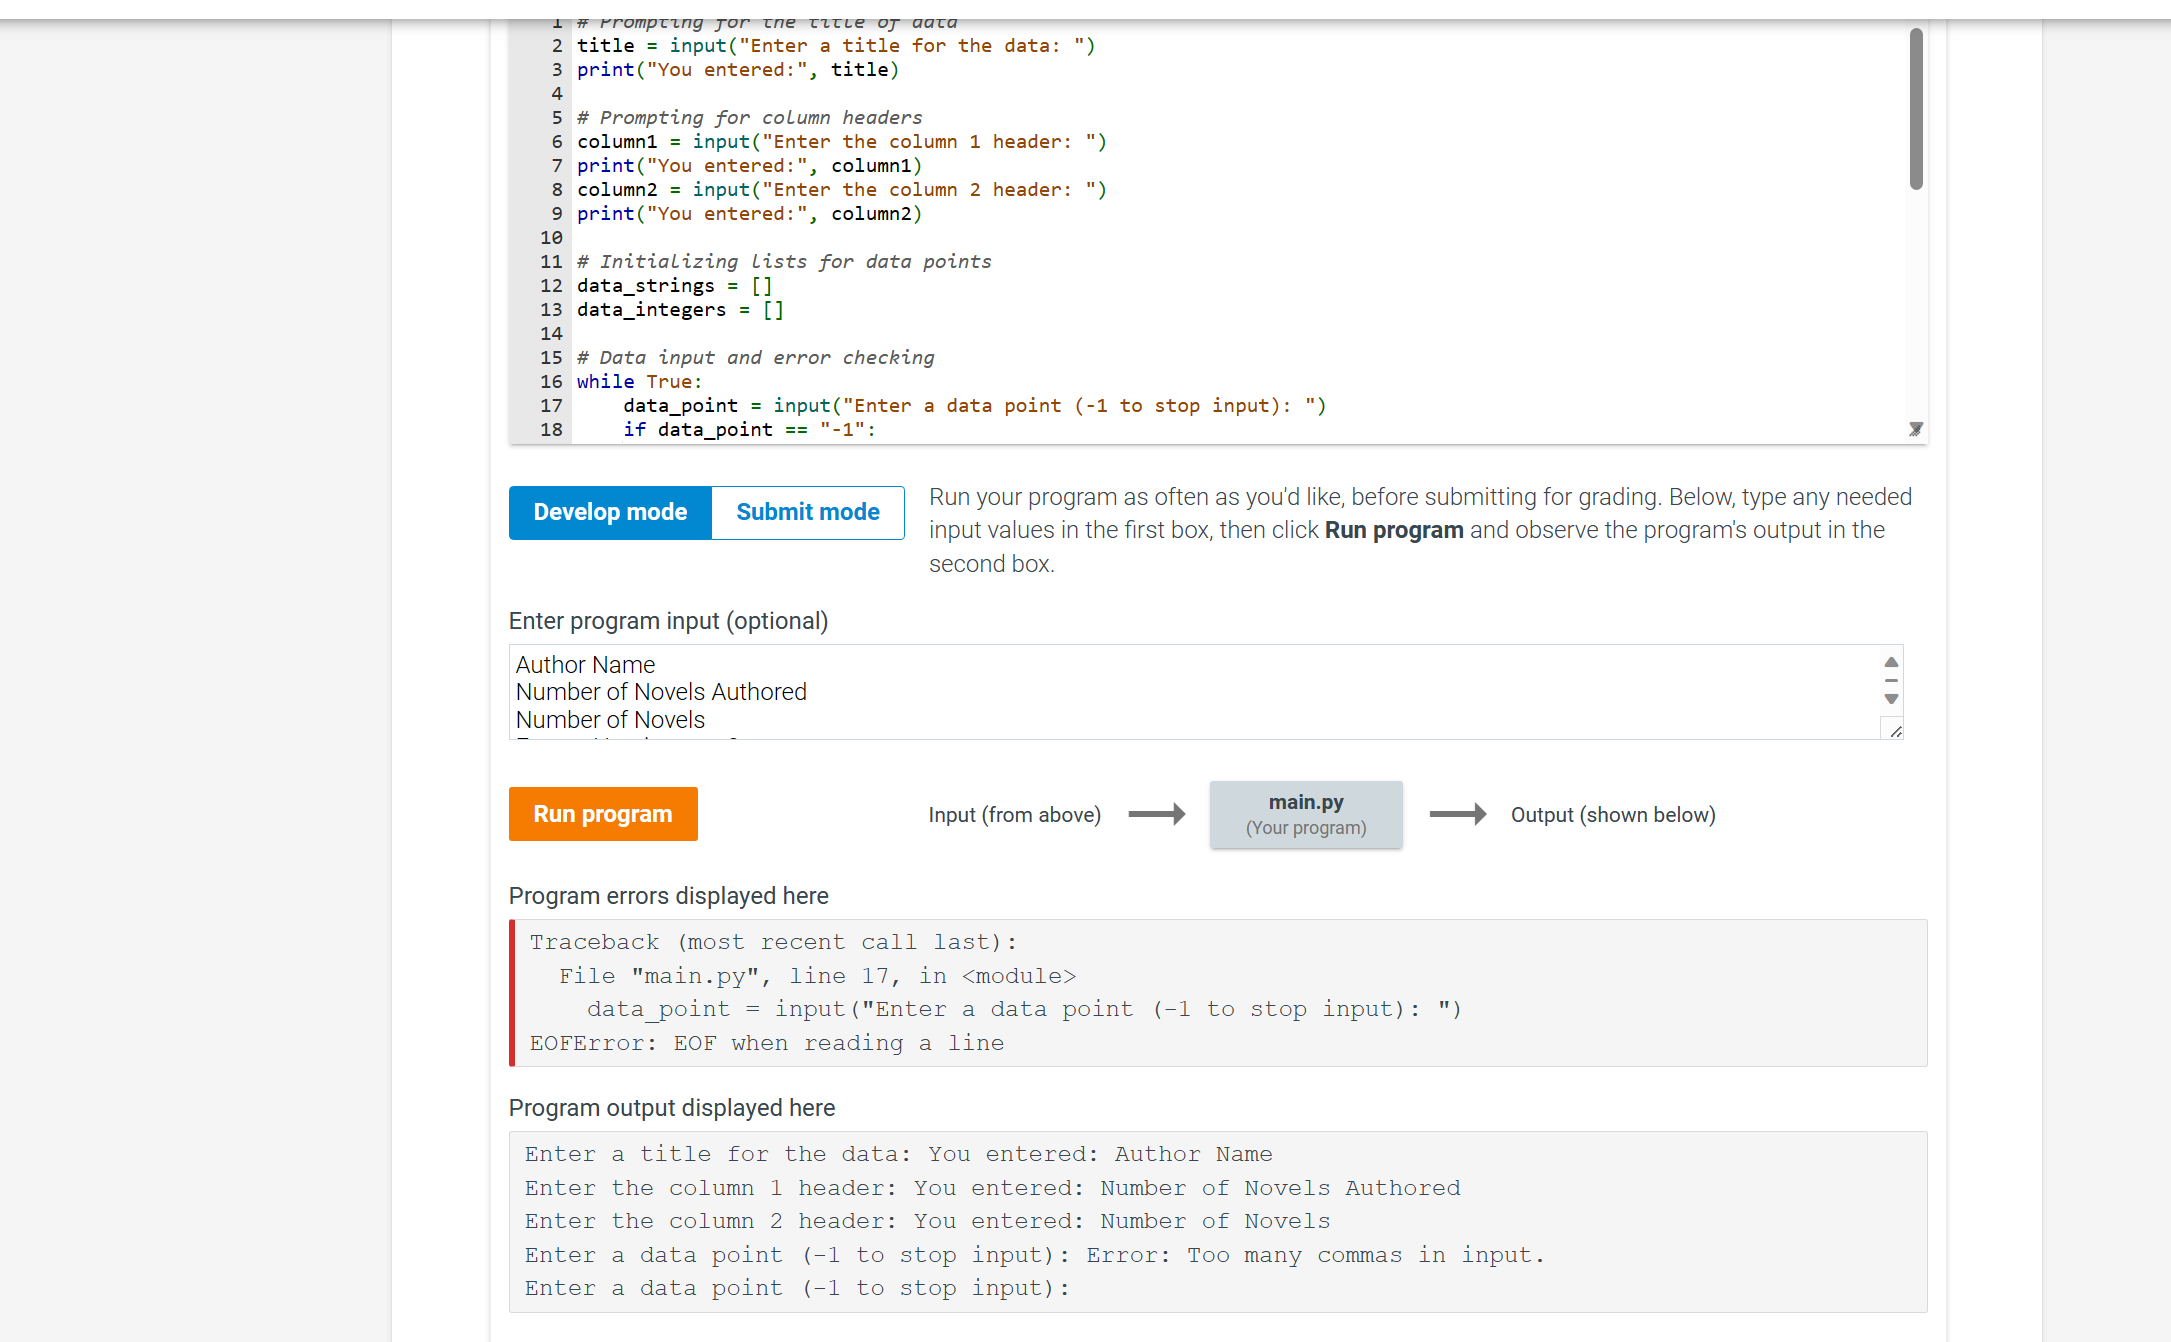Click inside the program output panel
This screenshot has width=2171, height=1342.
point(1200,1220)
